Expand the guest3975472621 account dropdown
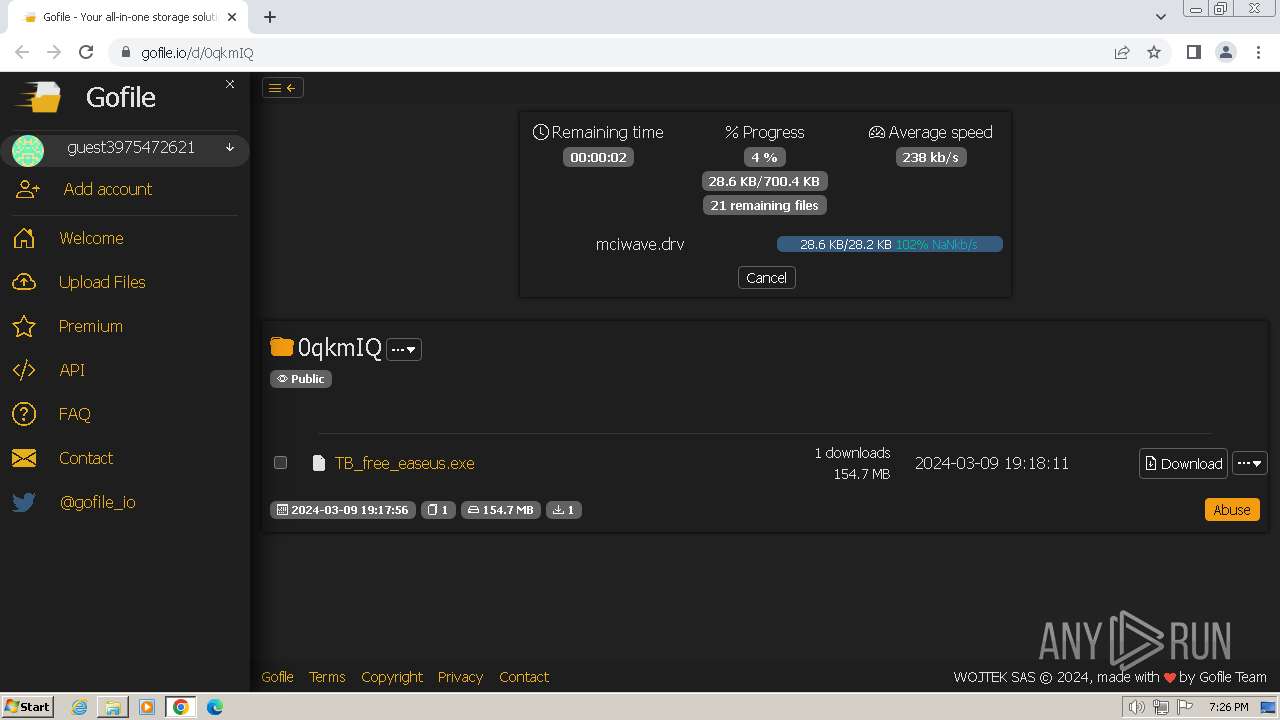The image size is (1280, 720). [230, 148]
